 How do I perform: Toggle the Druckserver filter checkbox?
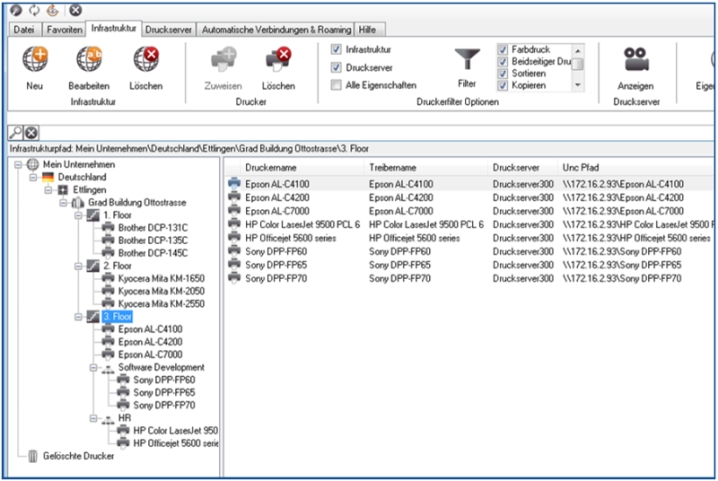[x=336, y=67]
